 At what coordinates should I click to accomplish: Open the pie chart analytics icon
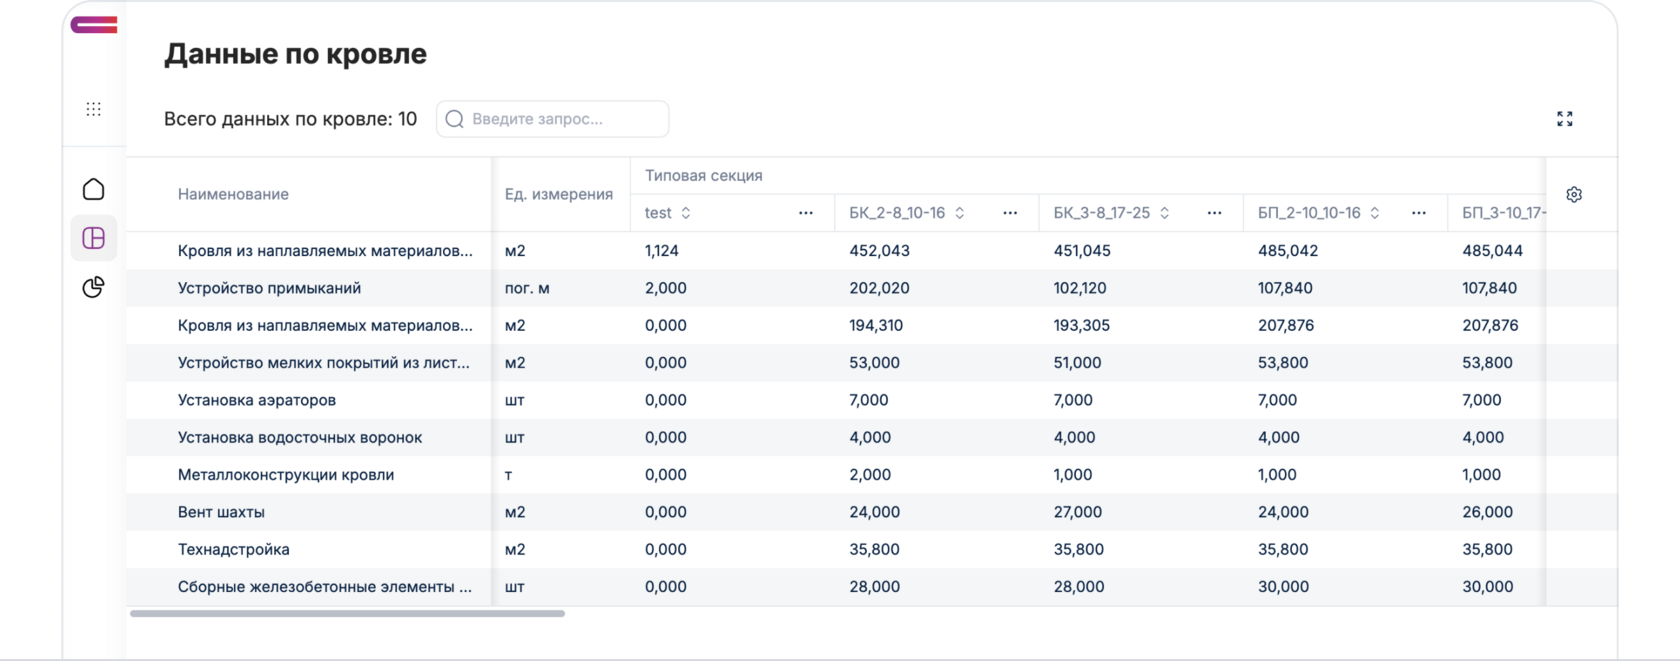[94, 288]
